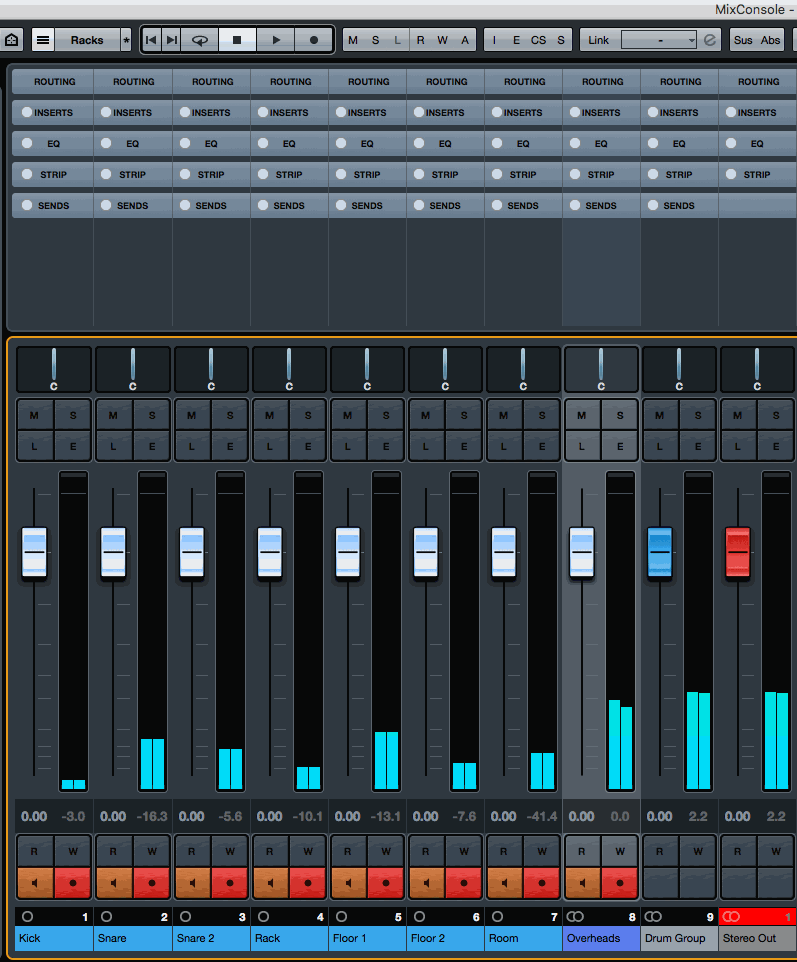Go to next marker transport button
The width and height of the screenshot is (797, 962).
pyautogui.click(x=172, y=40)
